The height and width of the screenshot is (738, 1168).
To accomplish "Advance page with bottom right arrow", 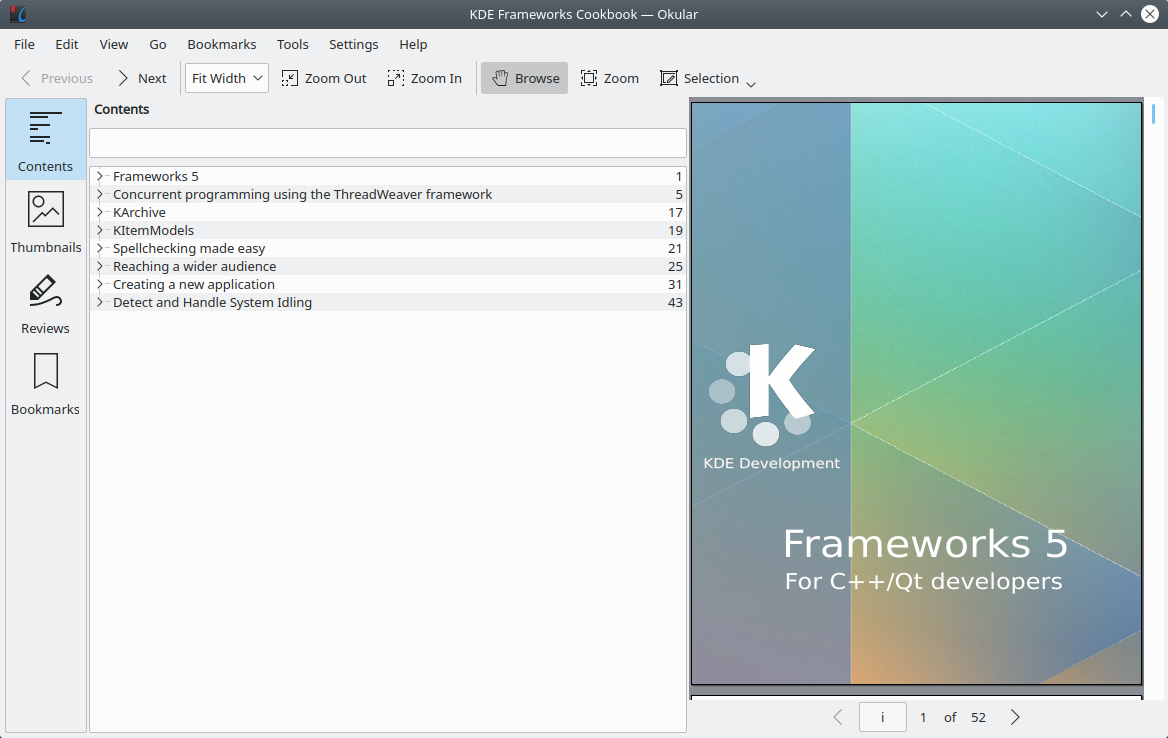I will pos(1015,717).
